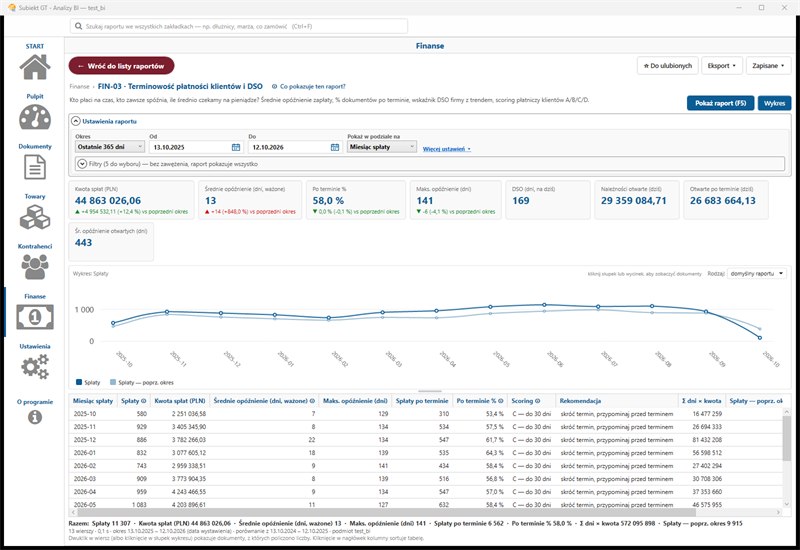Sort by Kwota spłat (PLN) column header
800x550 pixels.
(x=180, y=401)
